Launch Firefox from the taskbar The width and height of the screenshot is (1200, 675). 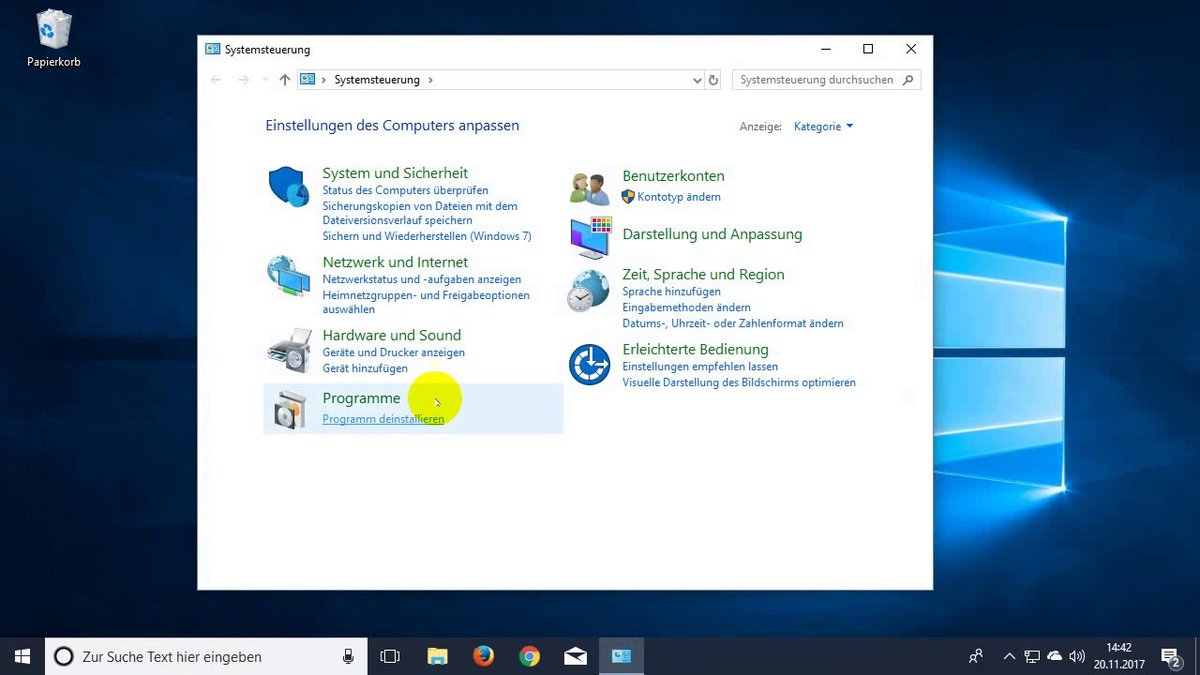pos(483,656)
